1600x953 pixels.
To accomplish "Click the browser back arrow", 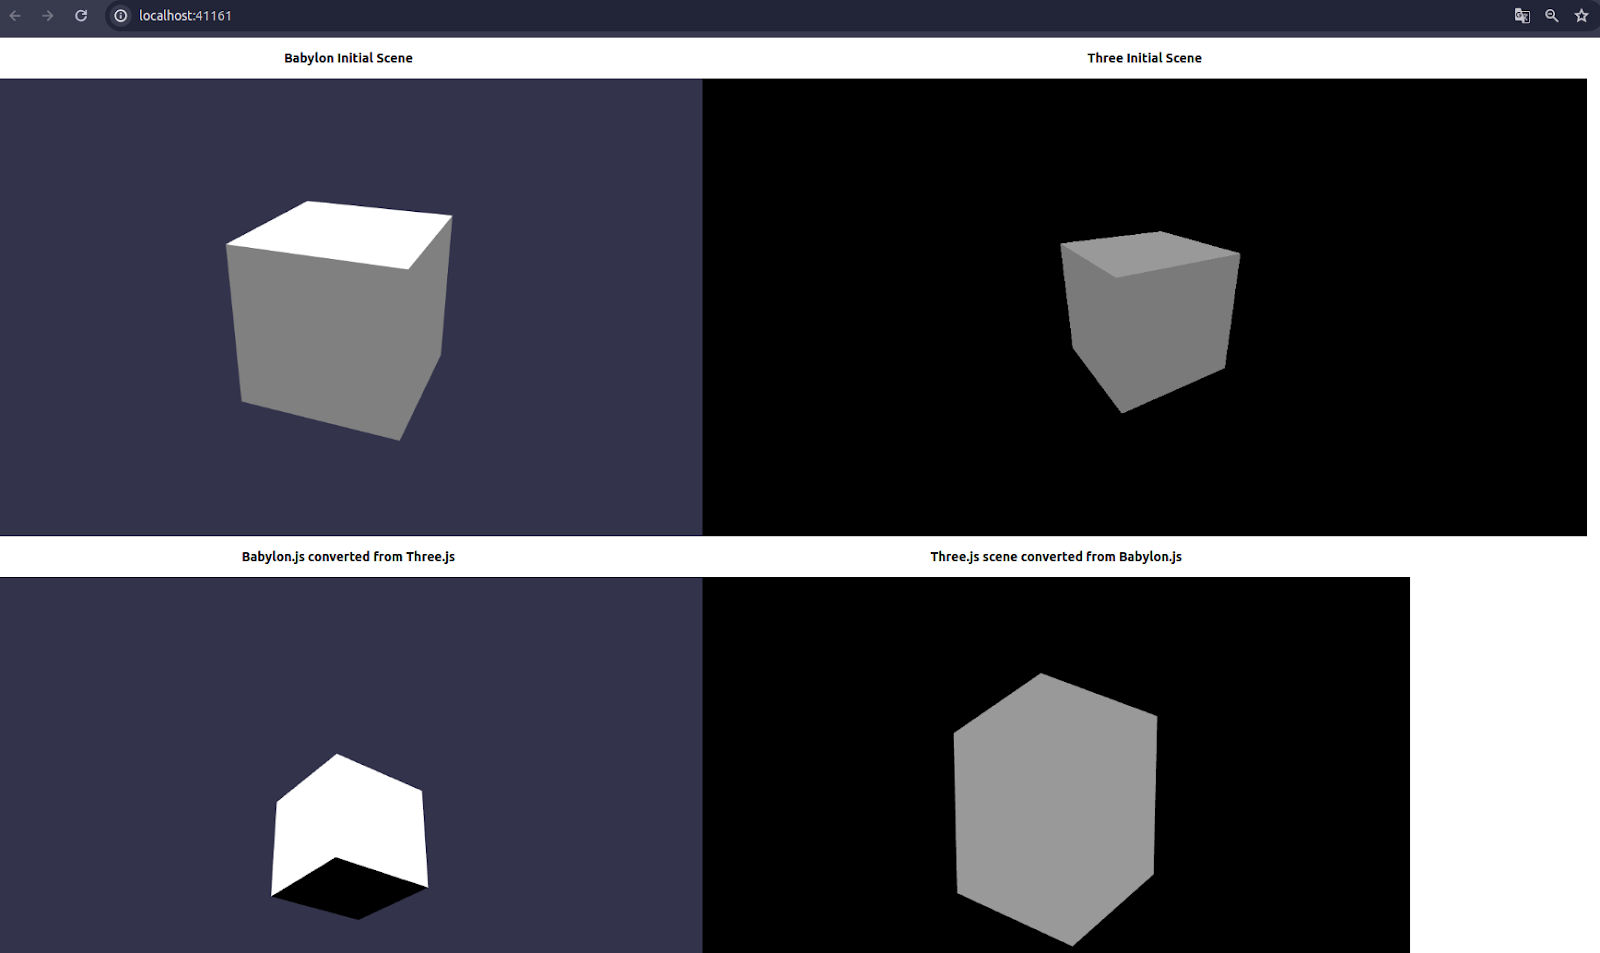I will 15,16.
